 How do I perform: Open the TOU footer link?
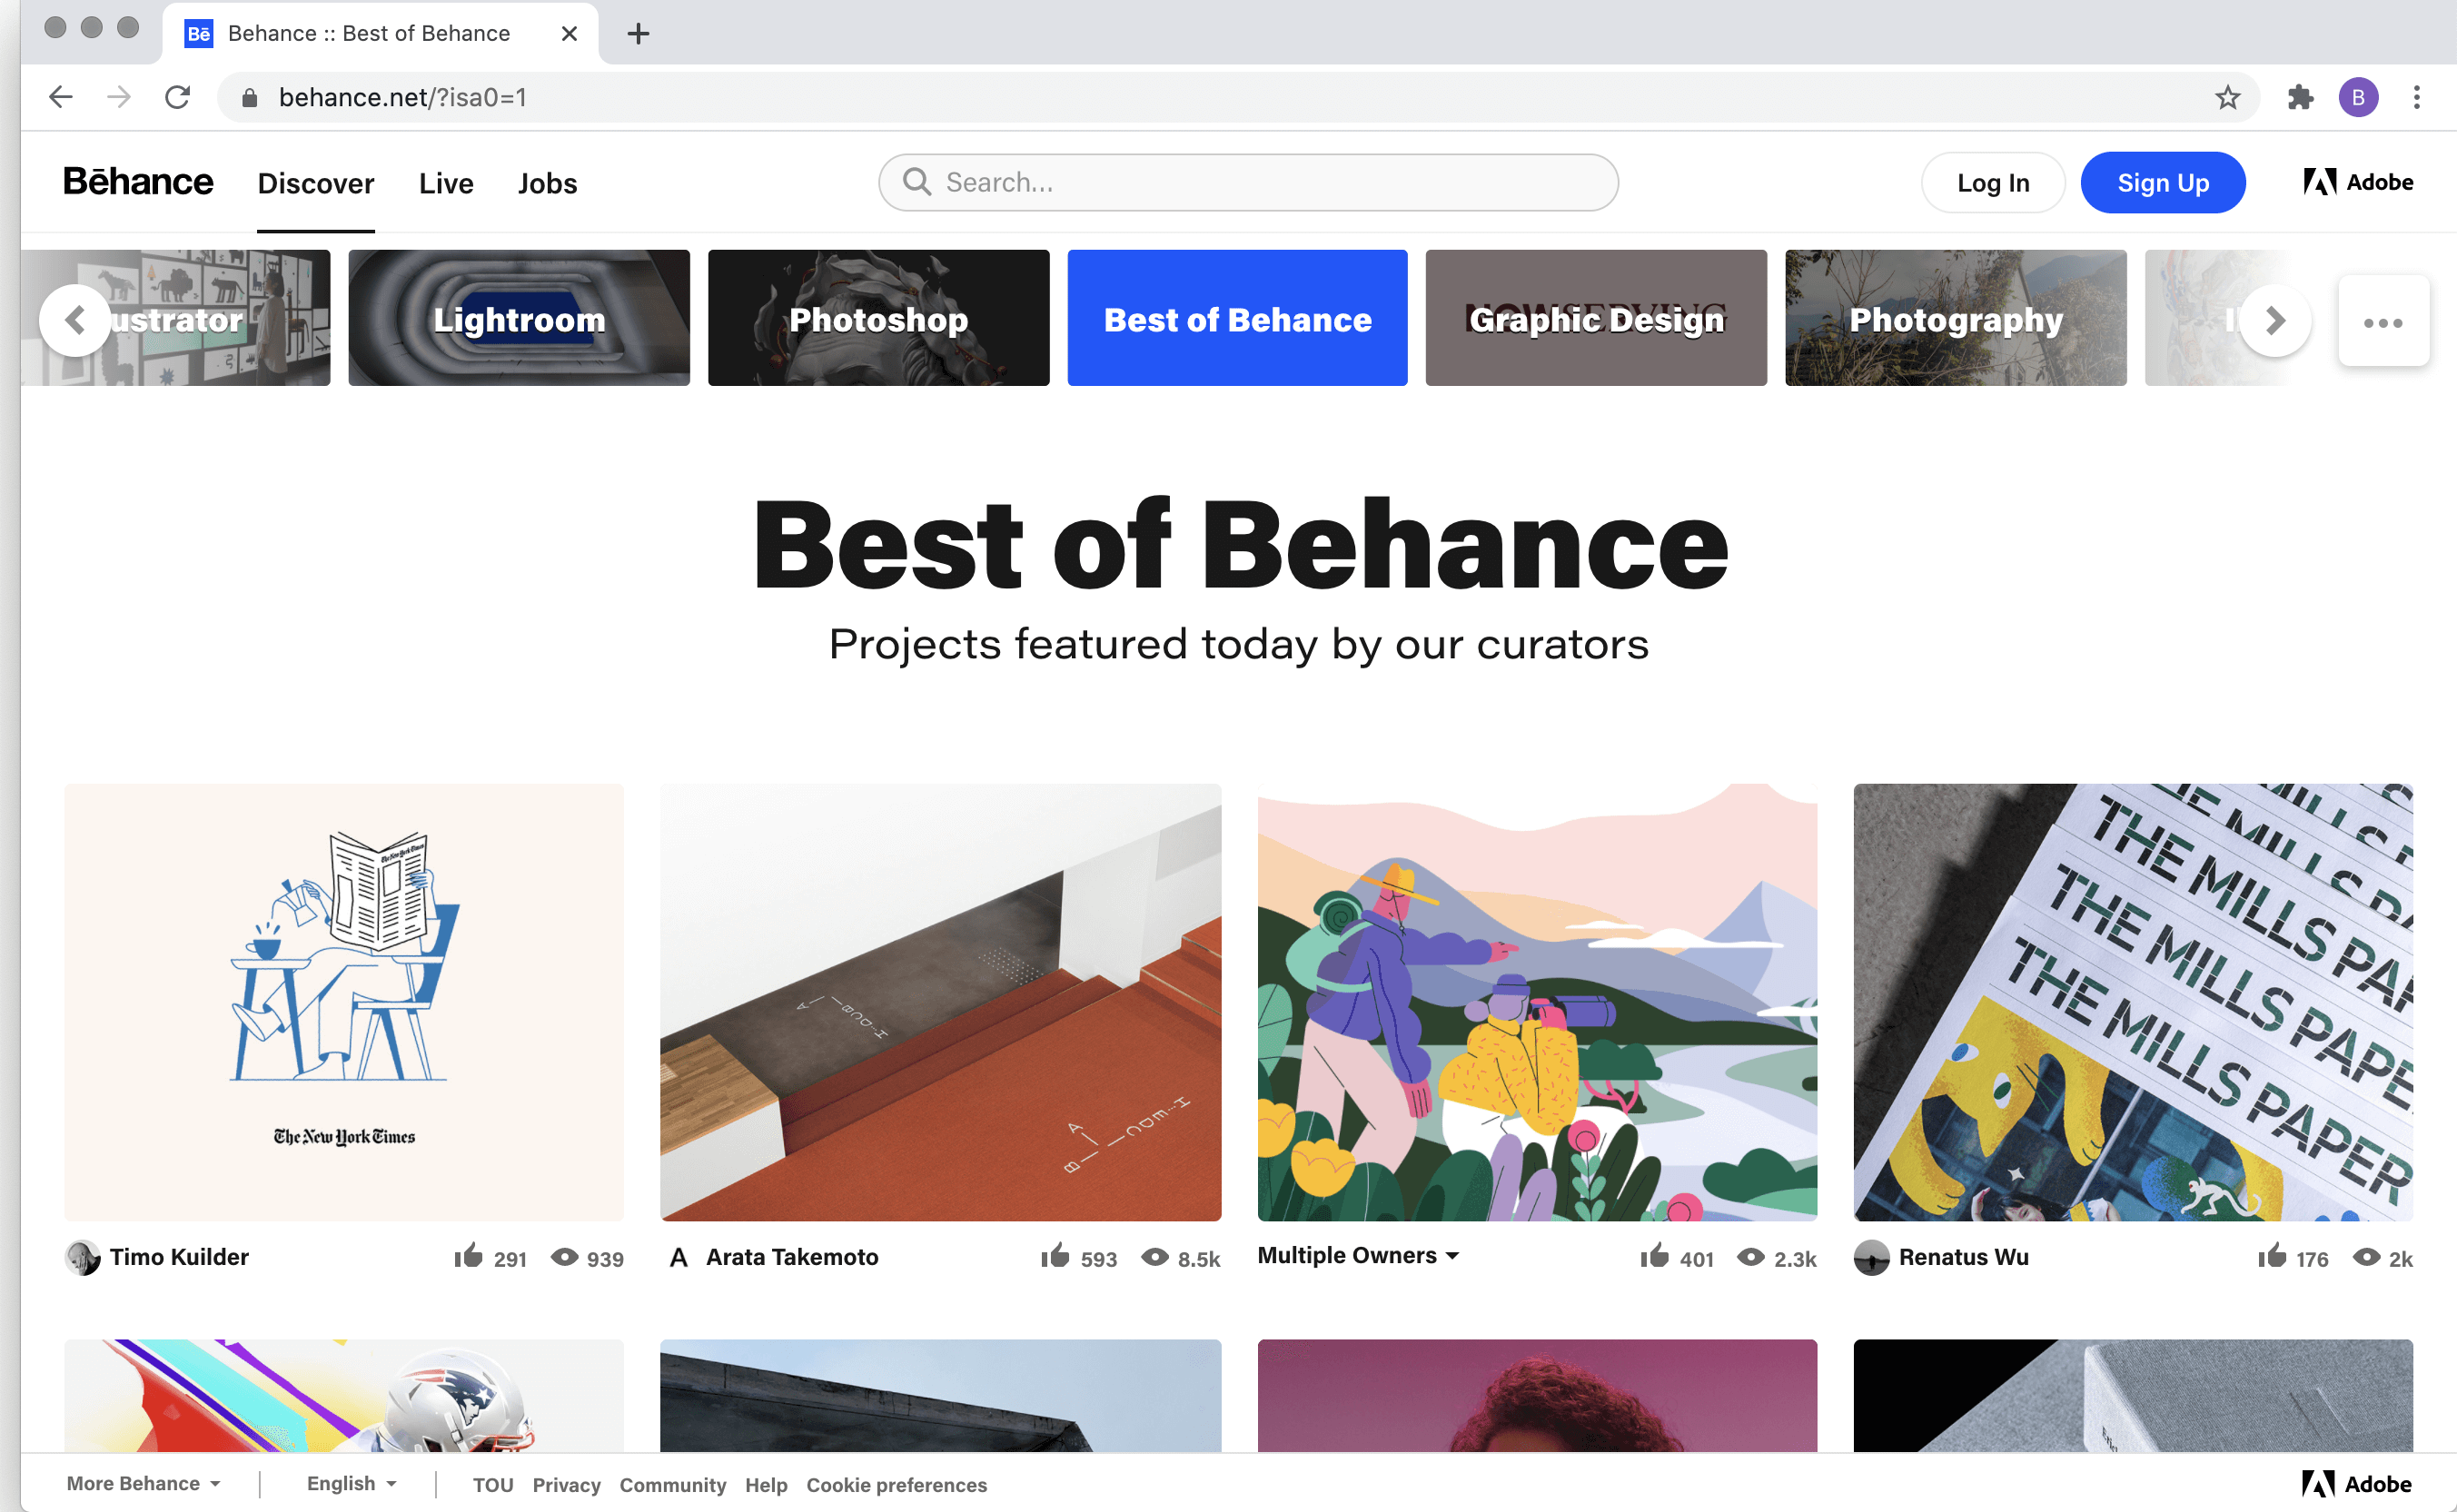(493, 1485)
